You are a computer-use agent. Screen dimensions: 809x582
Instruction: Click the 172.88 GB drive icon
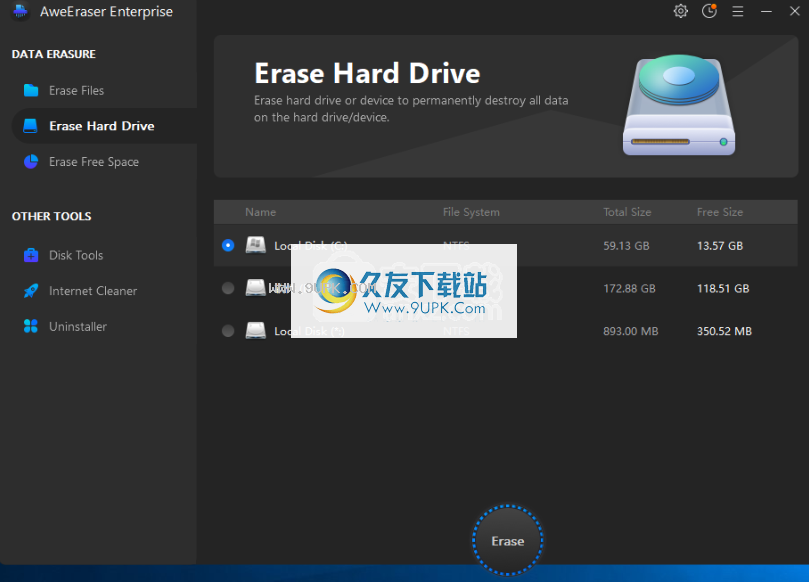coord(255,288)
